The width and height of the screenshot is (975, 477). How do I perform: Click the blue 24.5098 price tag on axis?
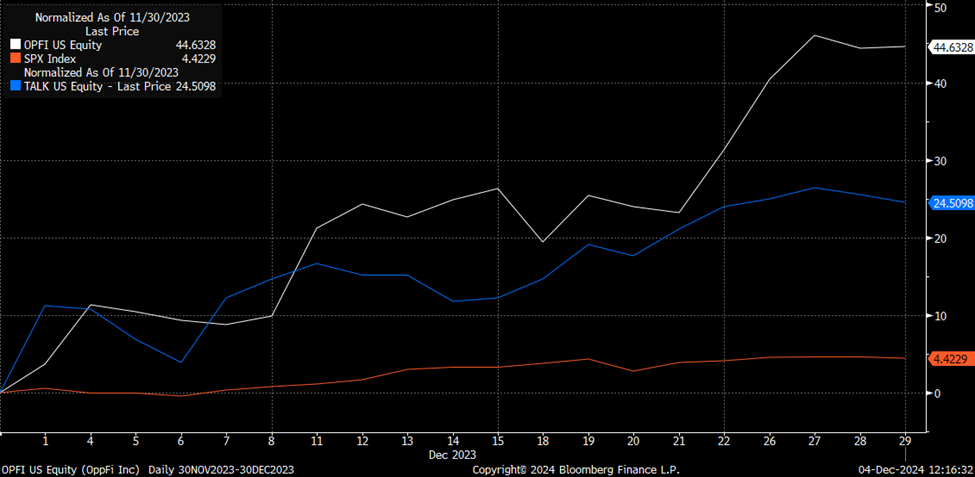point(950,203)
